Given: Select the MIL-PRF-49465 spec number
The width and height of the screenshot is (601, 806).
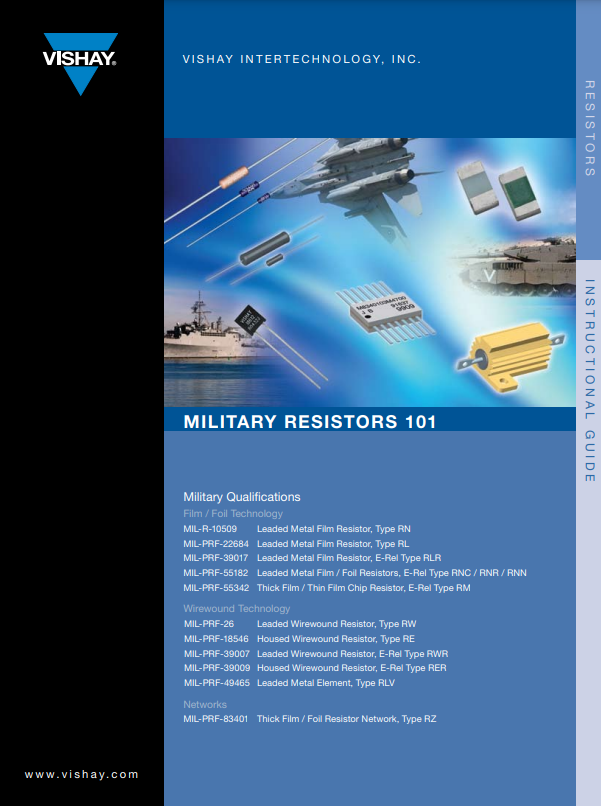Looking at the screenshot, I should [x=217, y=683].
